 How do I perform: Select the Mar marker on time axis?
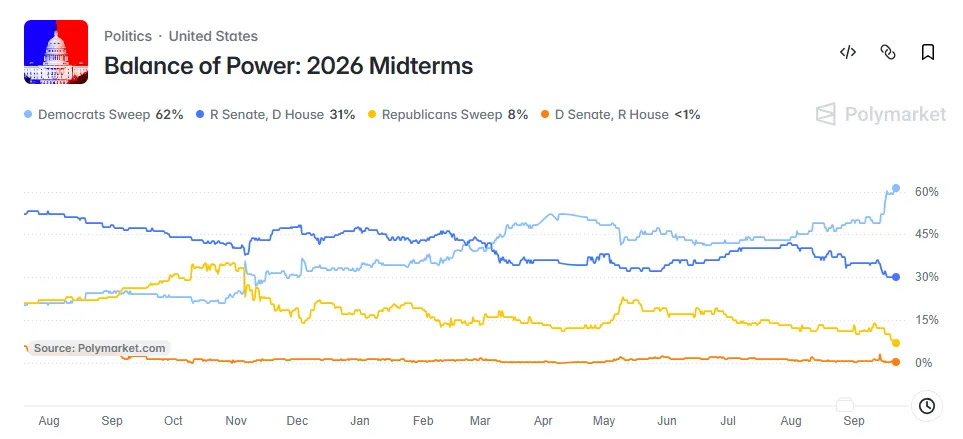480,421
